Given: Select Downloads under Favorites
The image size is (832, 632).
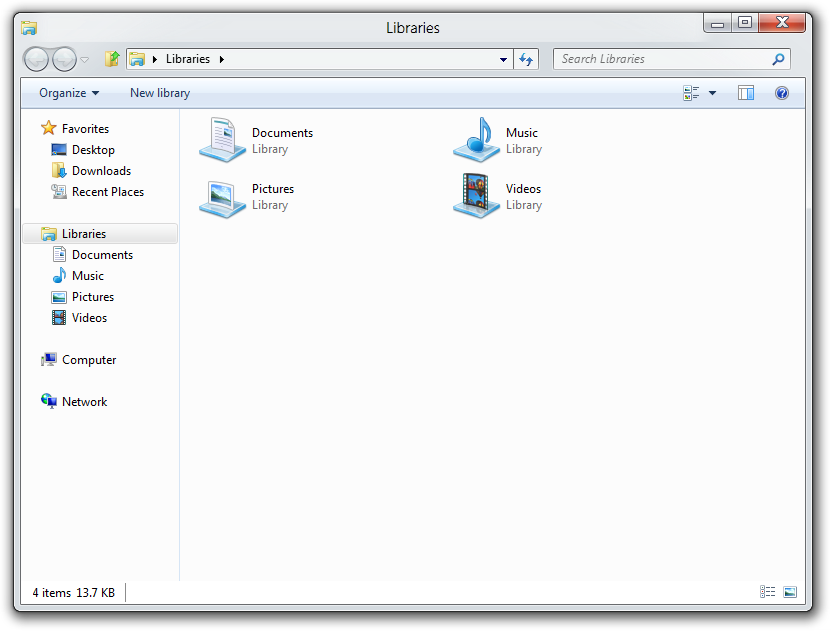Looking at the screenshot, I should click(101, 171).
